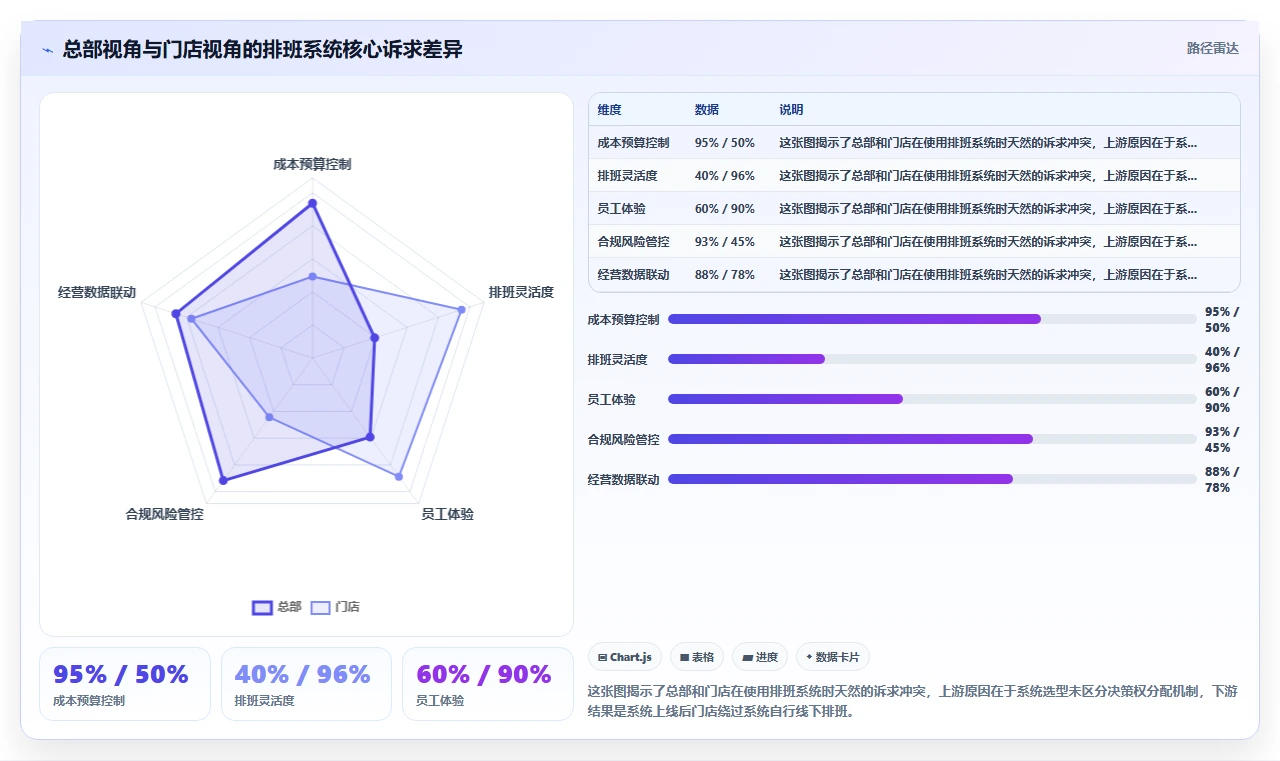Toggle the 门店 legend swatch
The height and width of the screenshot is (761, 1280).
320,607
